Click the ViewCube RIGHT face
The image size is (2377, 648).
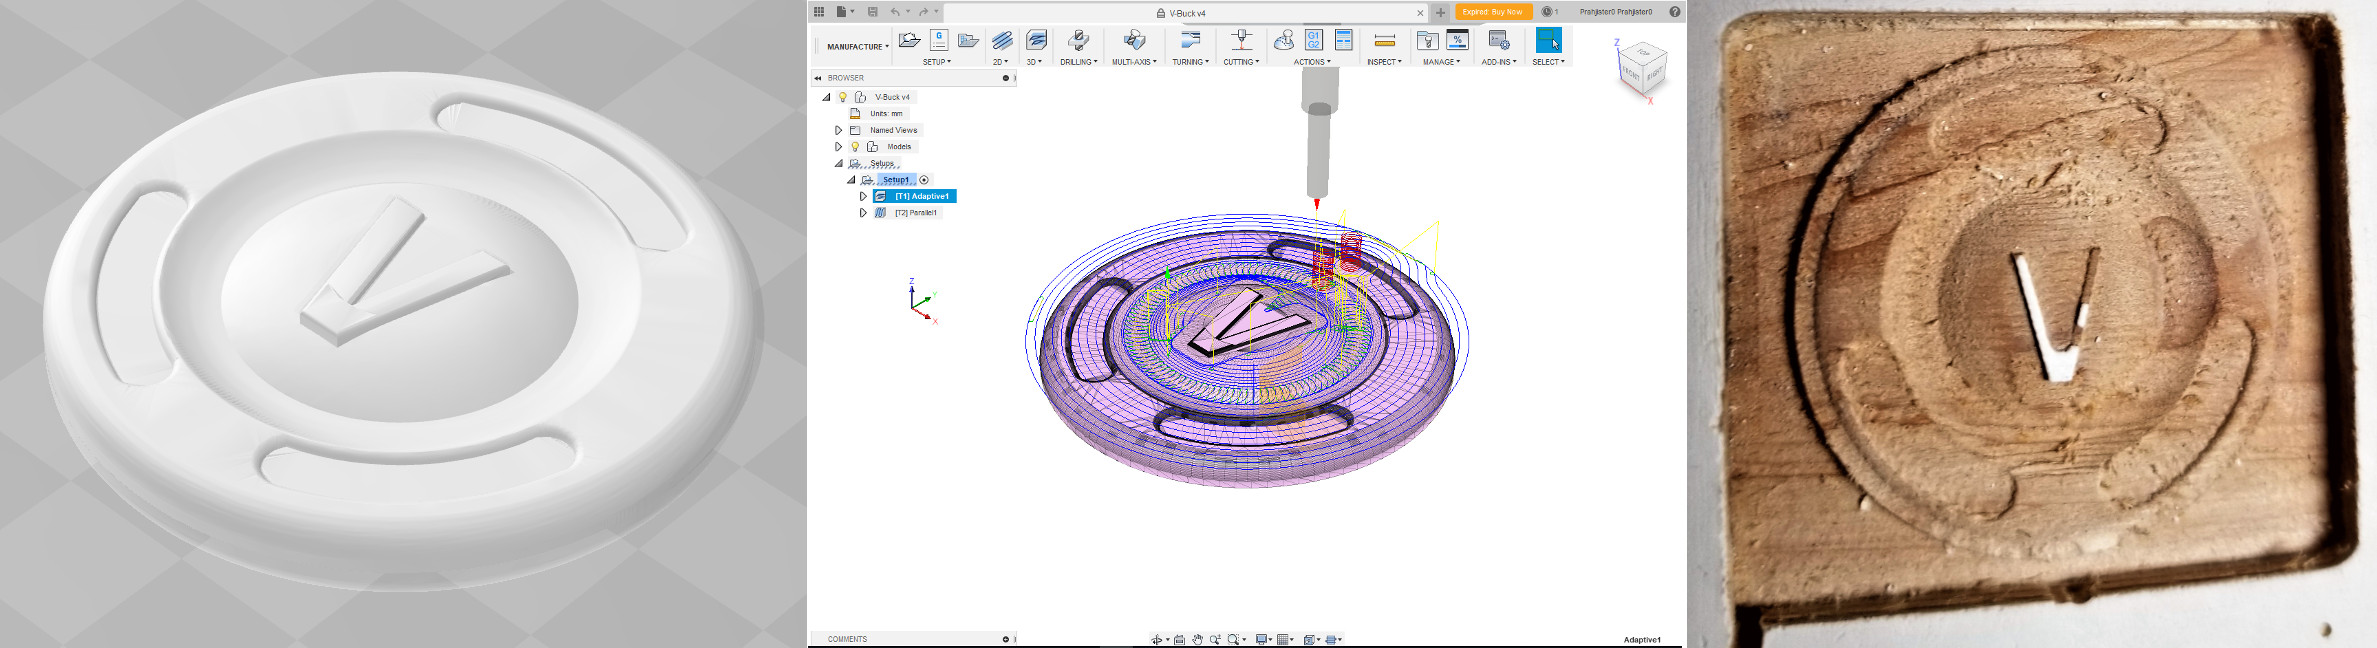(1655, 73)
